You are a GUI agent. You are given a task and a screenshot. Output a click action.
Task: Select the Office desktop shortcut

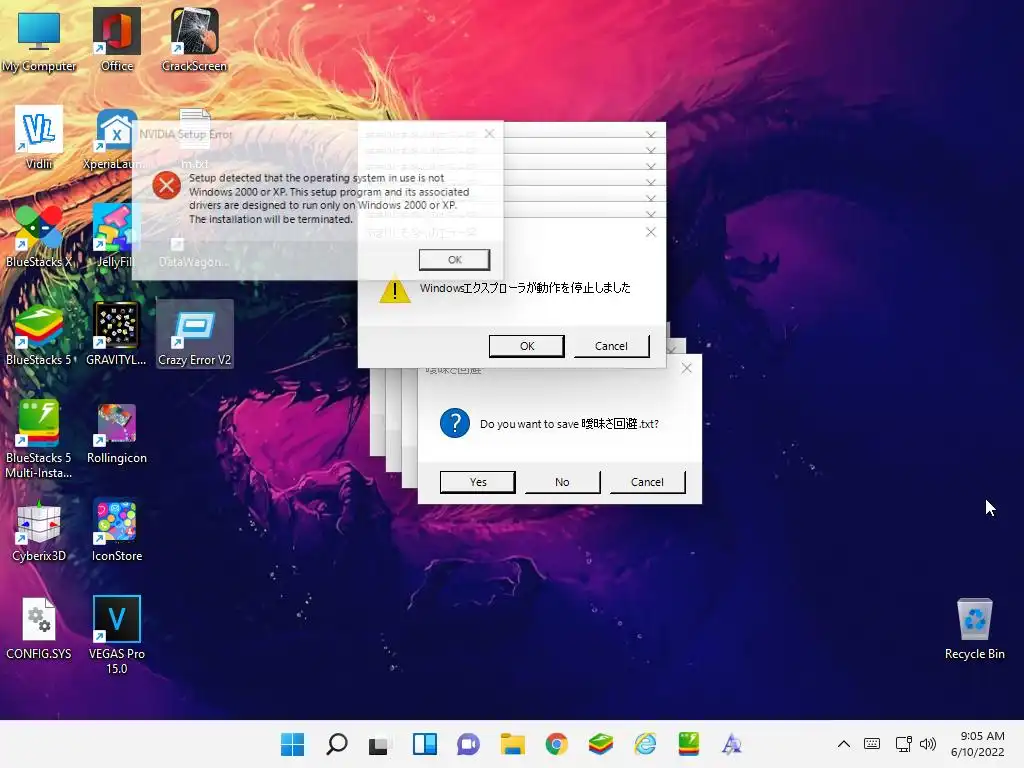(117, 39)
